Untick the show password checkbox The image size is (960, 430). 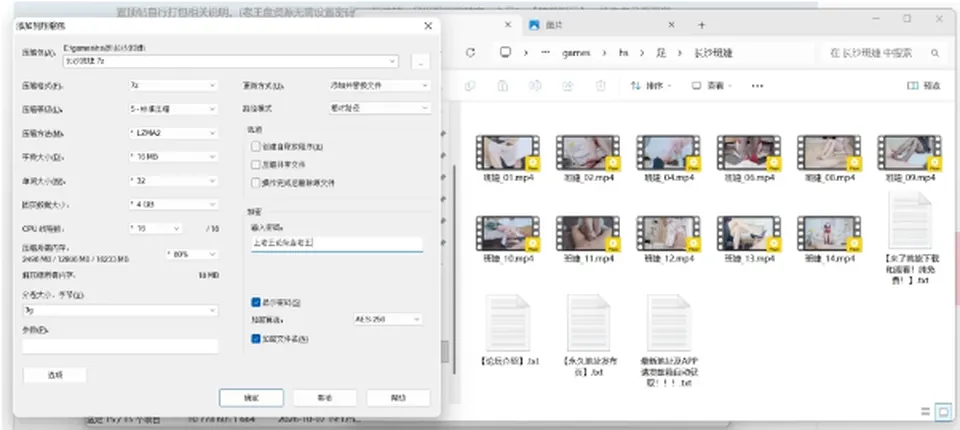pyautogui.click(x=256, y=302)
